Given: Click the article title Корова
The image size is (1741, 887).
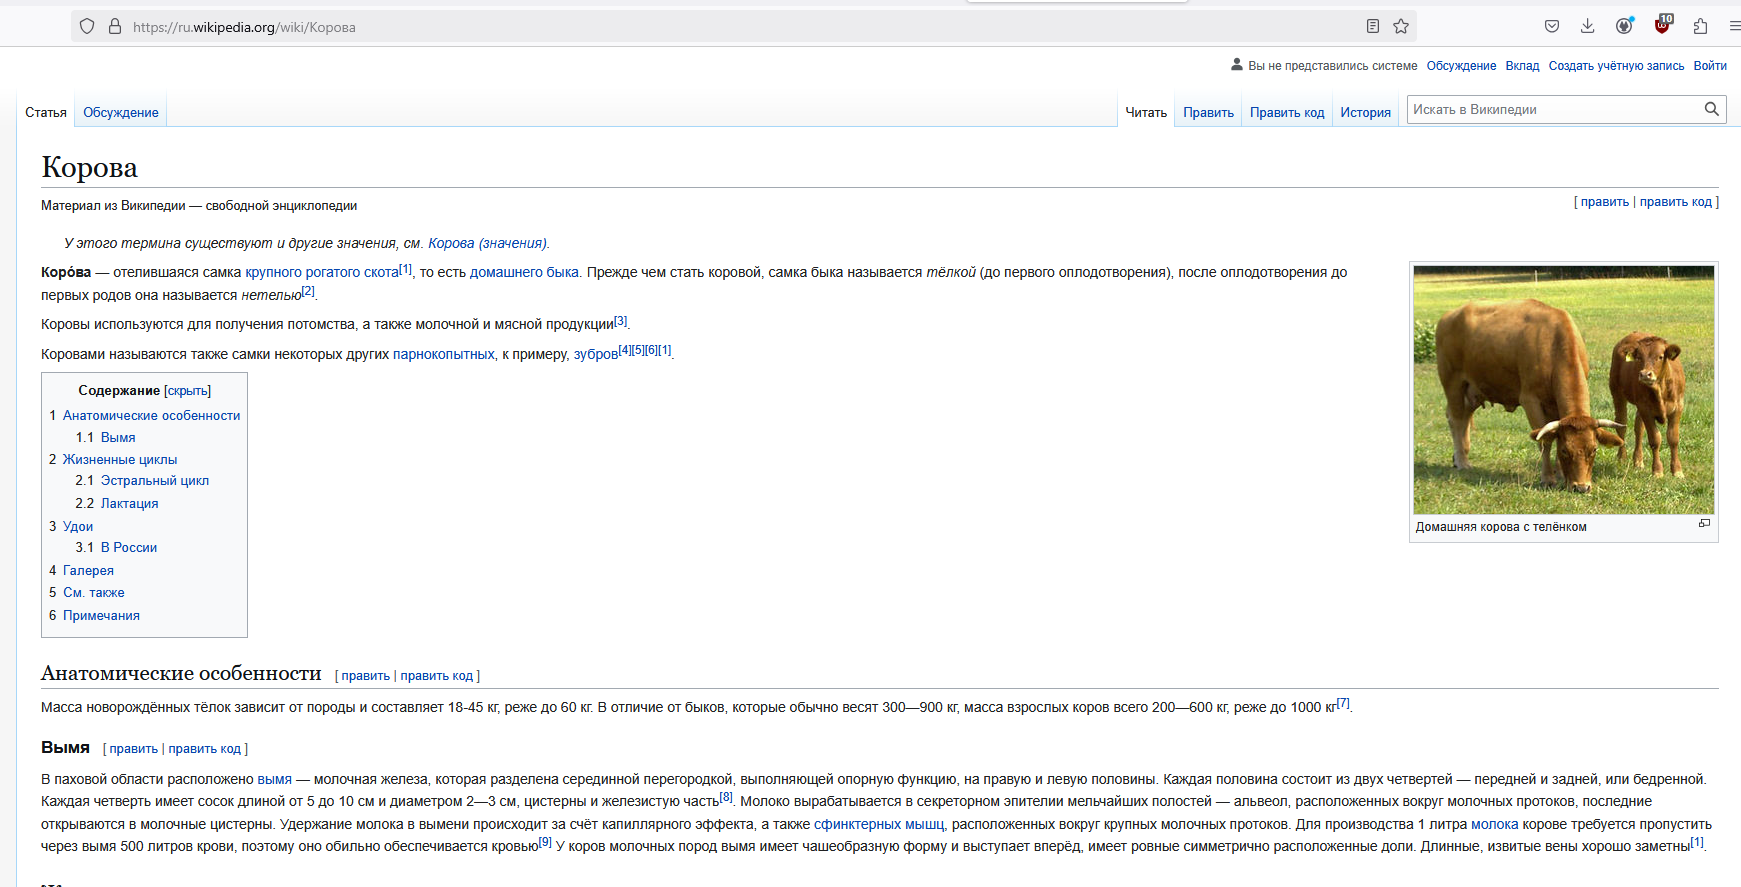Looking at the screenshot, I should [x=90, y=167].
